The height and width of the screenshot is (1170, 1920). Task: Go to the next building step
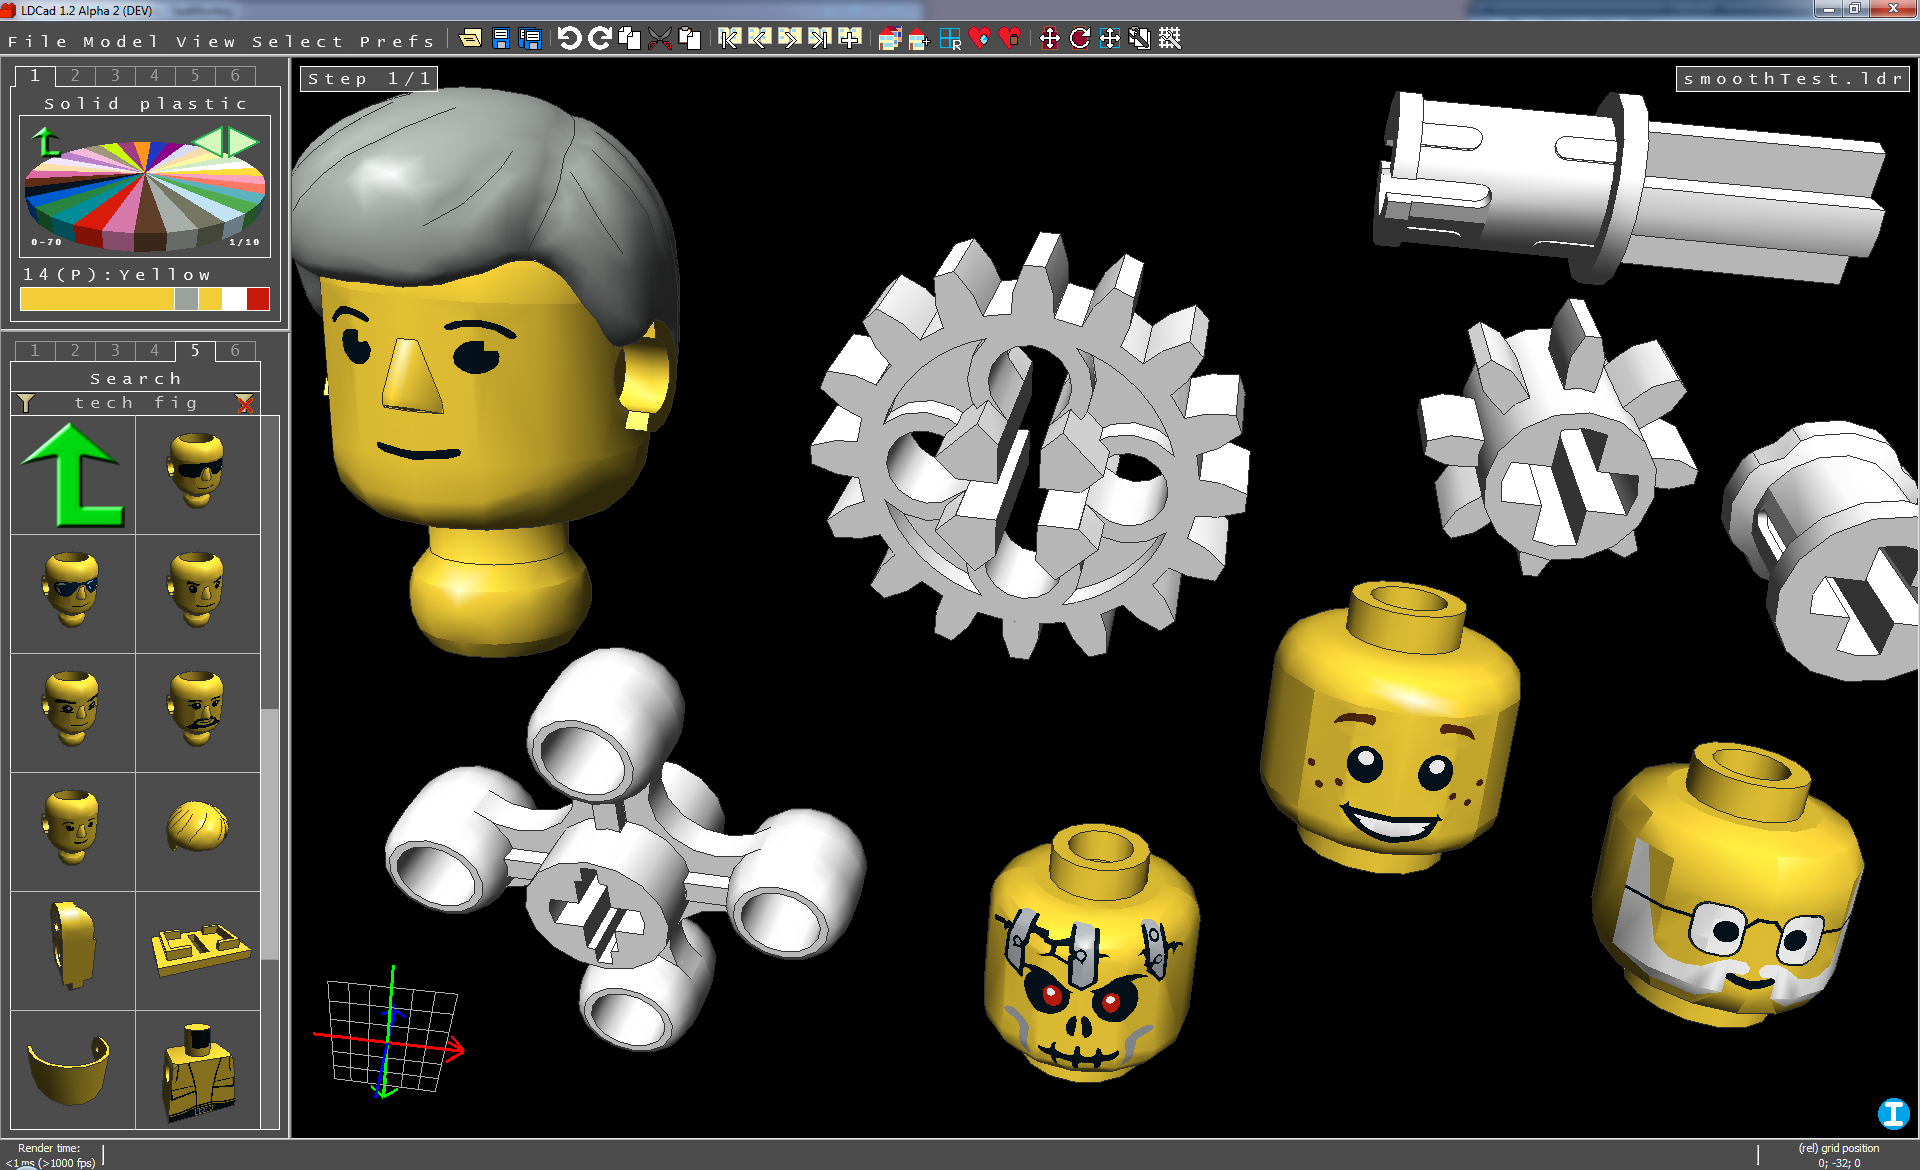point(789,39)
